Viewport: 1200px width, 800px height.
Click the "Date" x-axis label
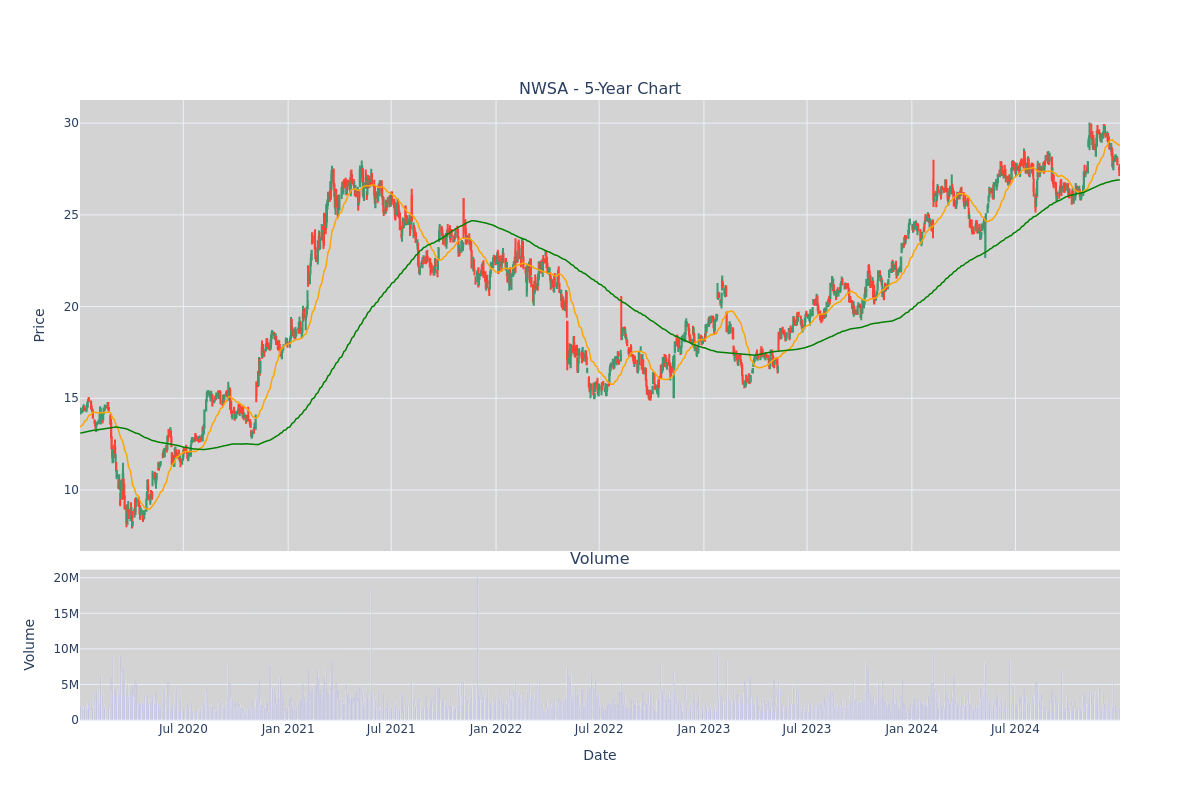pyautogui.click(x=600, y=756)
